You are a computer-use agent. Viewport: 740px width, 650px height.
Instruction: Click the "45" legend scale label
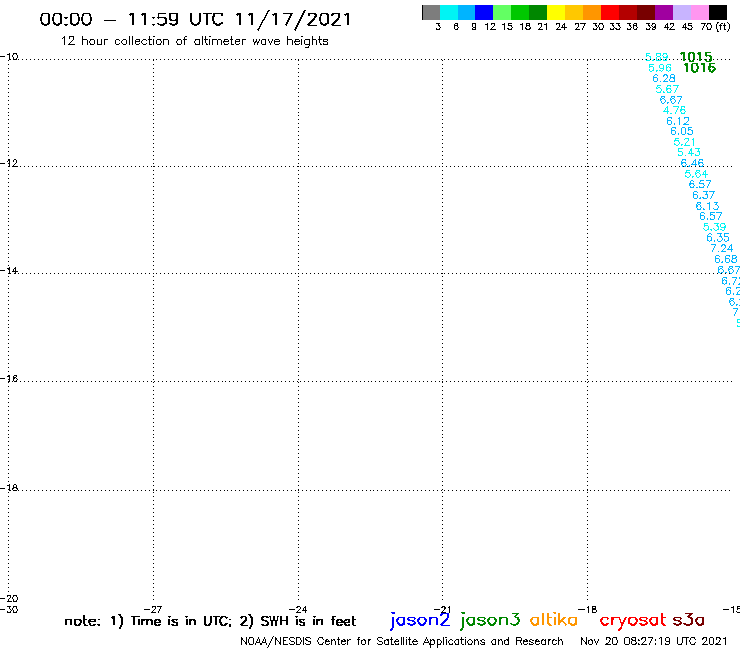[687, 26]
